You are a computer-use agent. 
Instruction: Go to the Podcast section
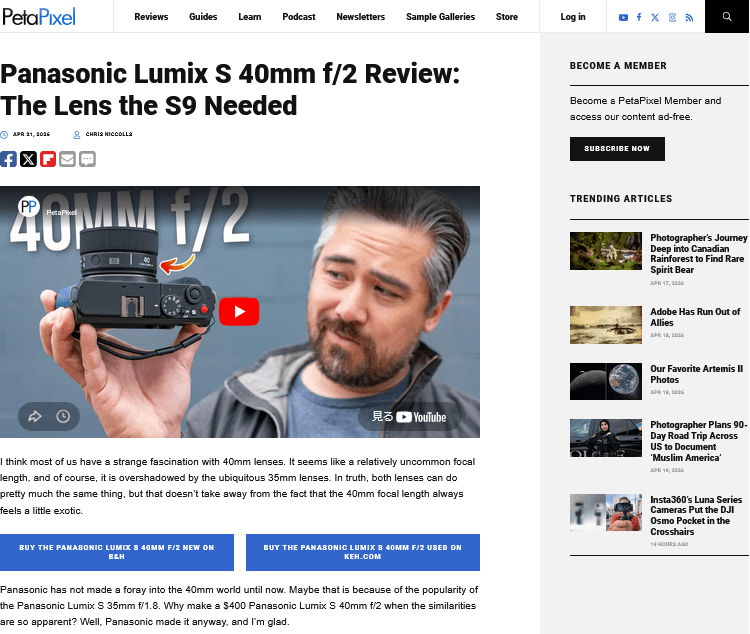tap(299, 17)
